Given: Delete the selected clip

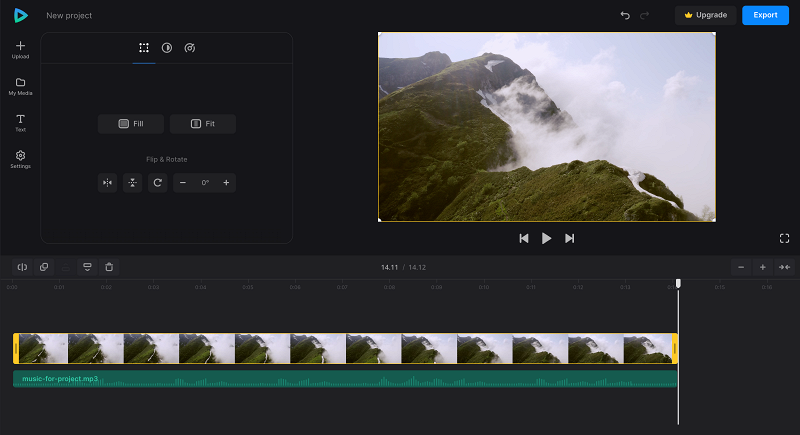Looking at the screenshot, I should pos(109,267).
